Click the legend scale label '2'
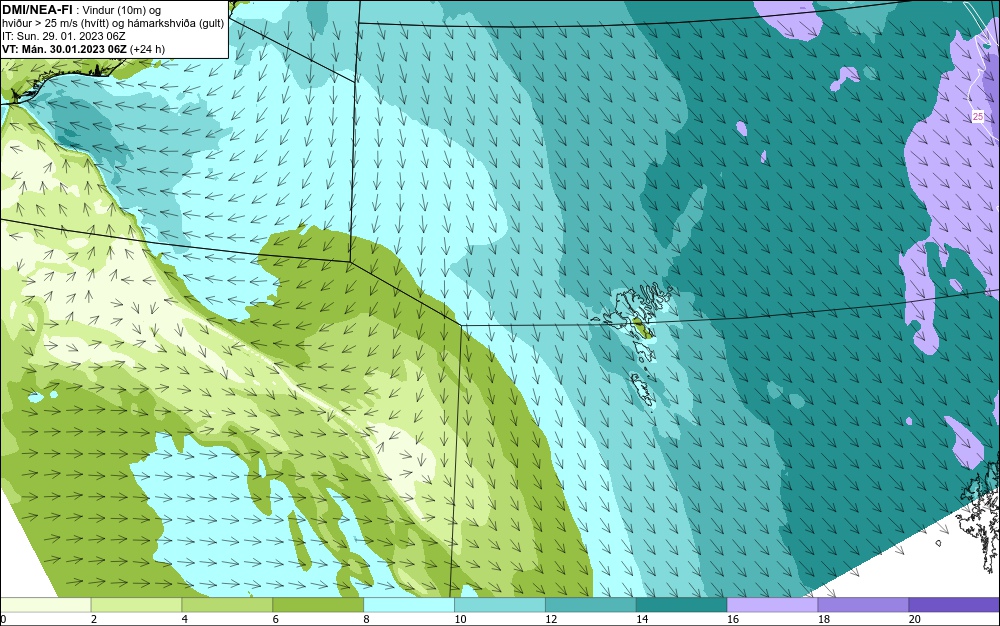 (94, 619)
